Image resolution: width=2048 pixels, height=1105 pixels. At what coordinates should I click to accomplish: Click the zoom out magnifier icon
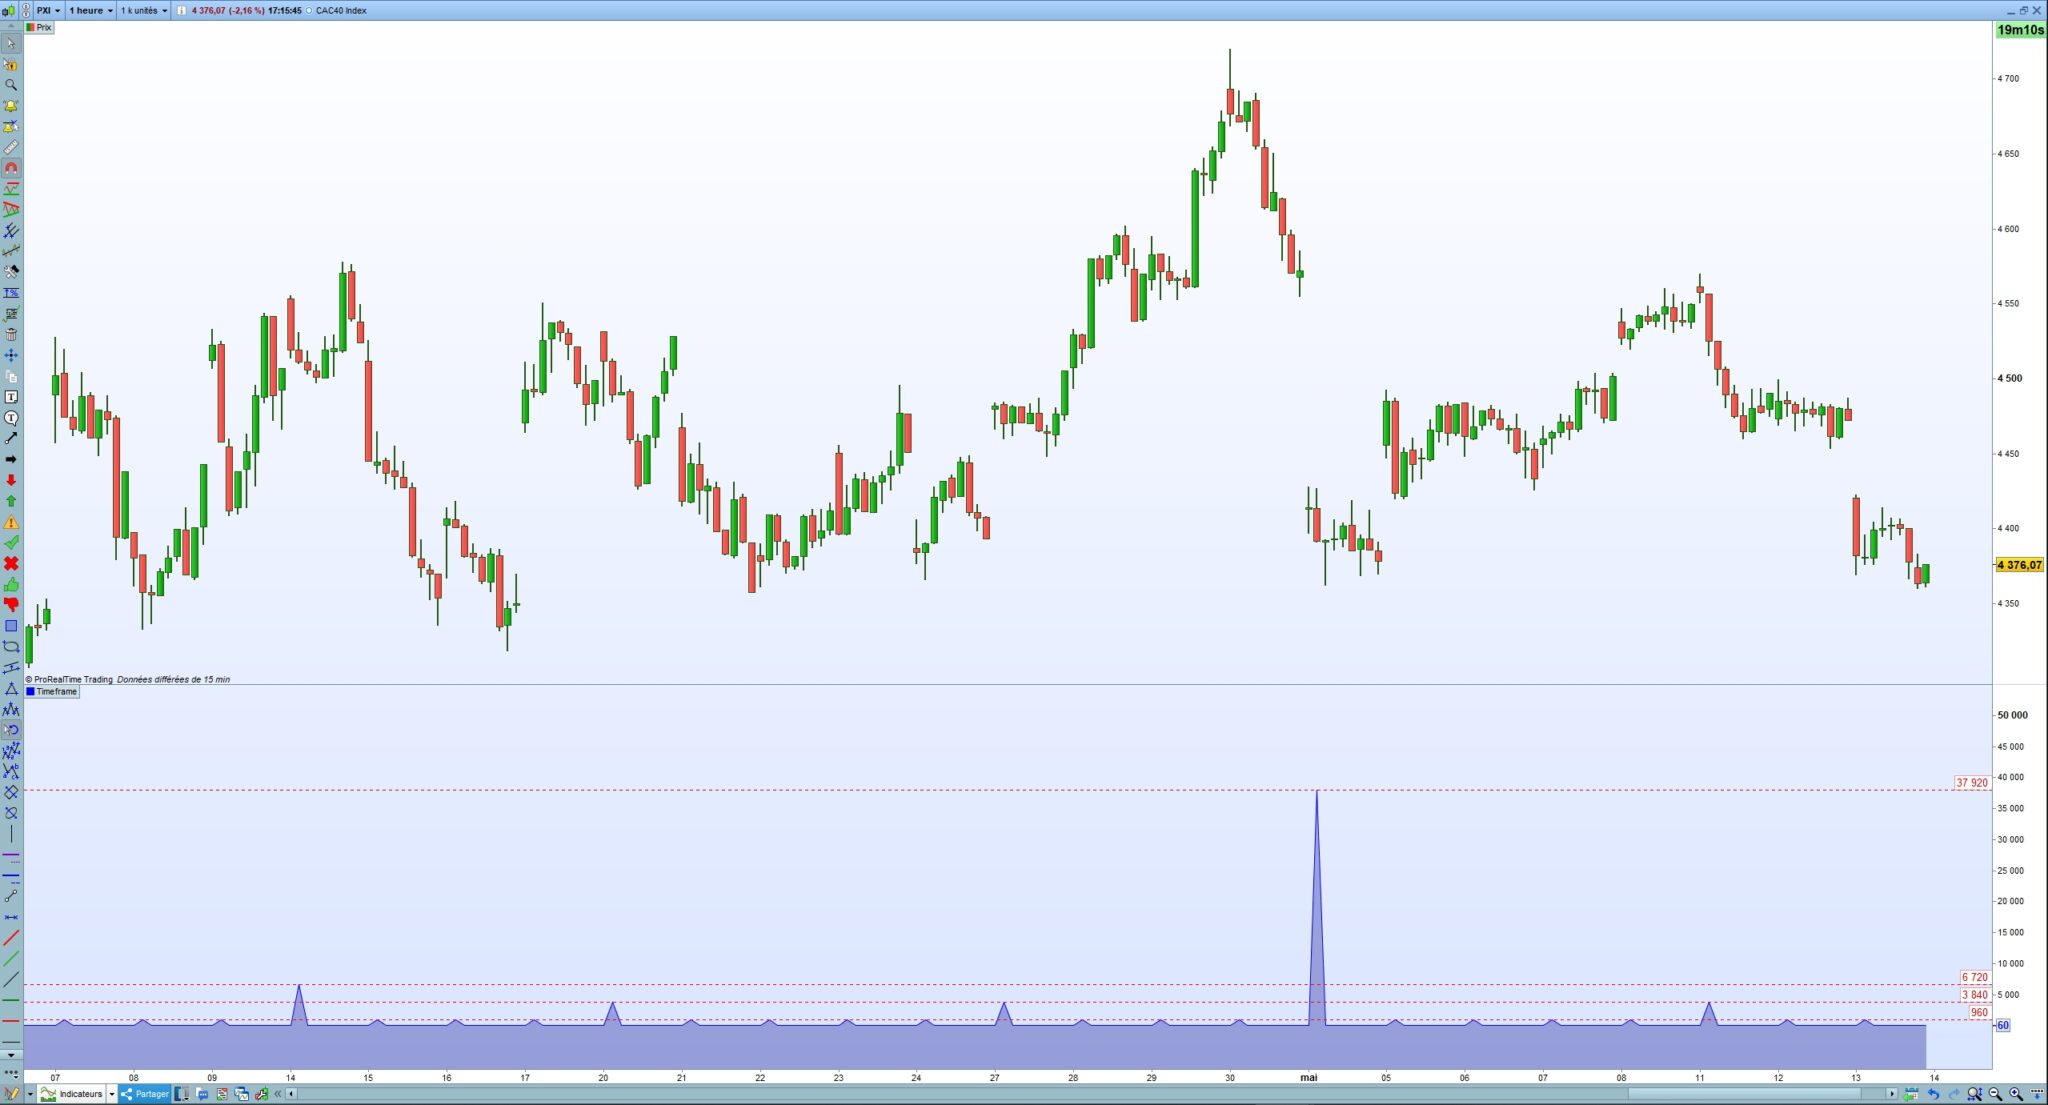coord(1995,1094)
